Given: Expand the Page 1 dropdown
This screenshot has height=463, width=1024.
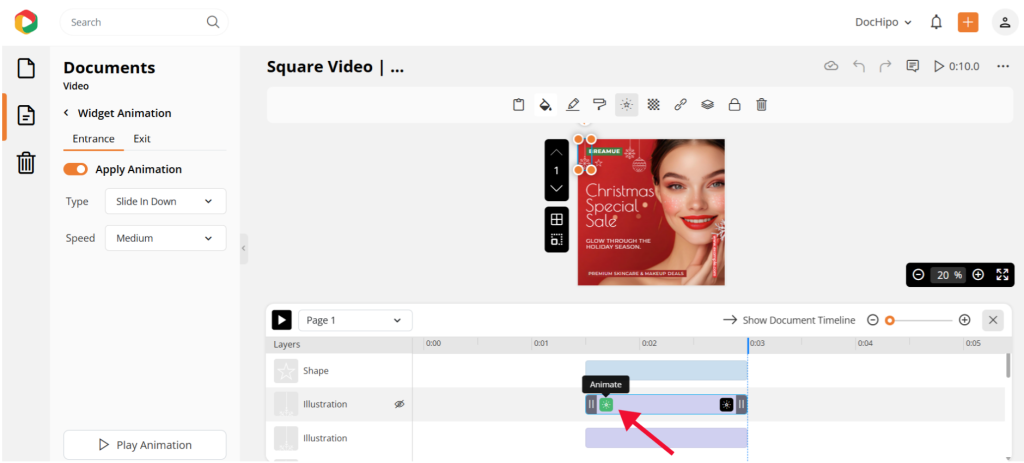Looking at the screenshot, I should (354, 320).
